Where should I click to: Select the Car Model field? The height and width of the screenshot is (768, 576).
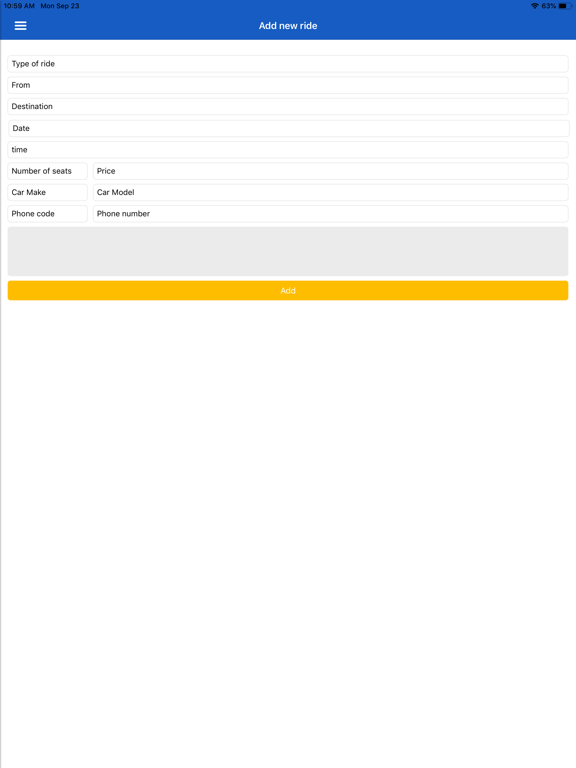point(331,192)
